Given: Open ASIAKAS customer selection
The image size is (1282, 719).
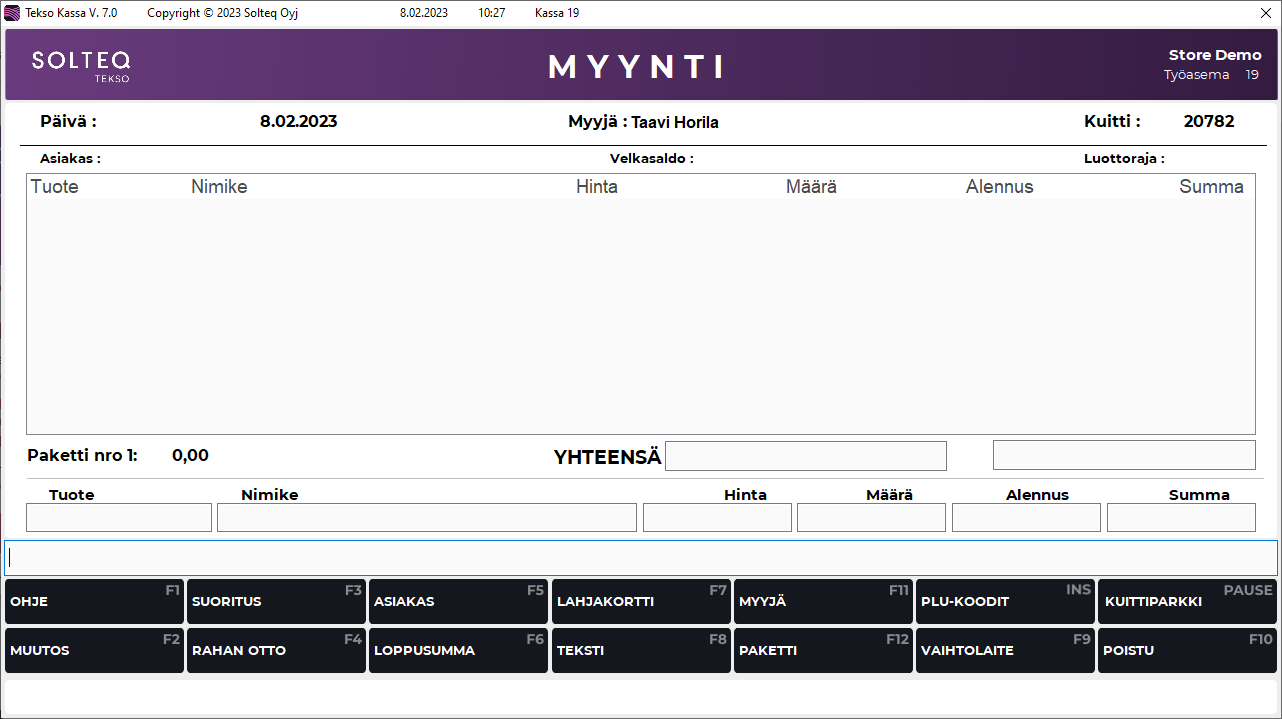Looking at the screenshot, I should click(x=458, y=602).
